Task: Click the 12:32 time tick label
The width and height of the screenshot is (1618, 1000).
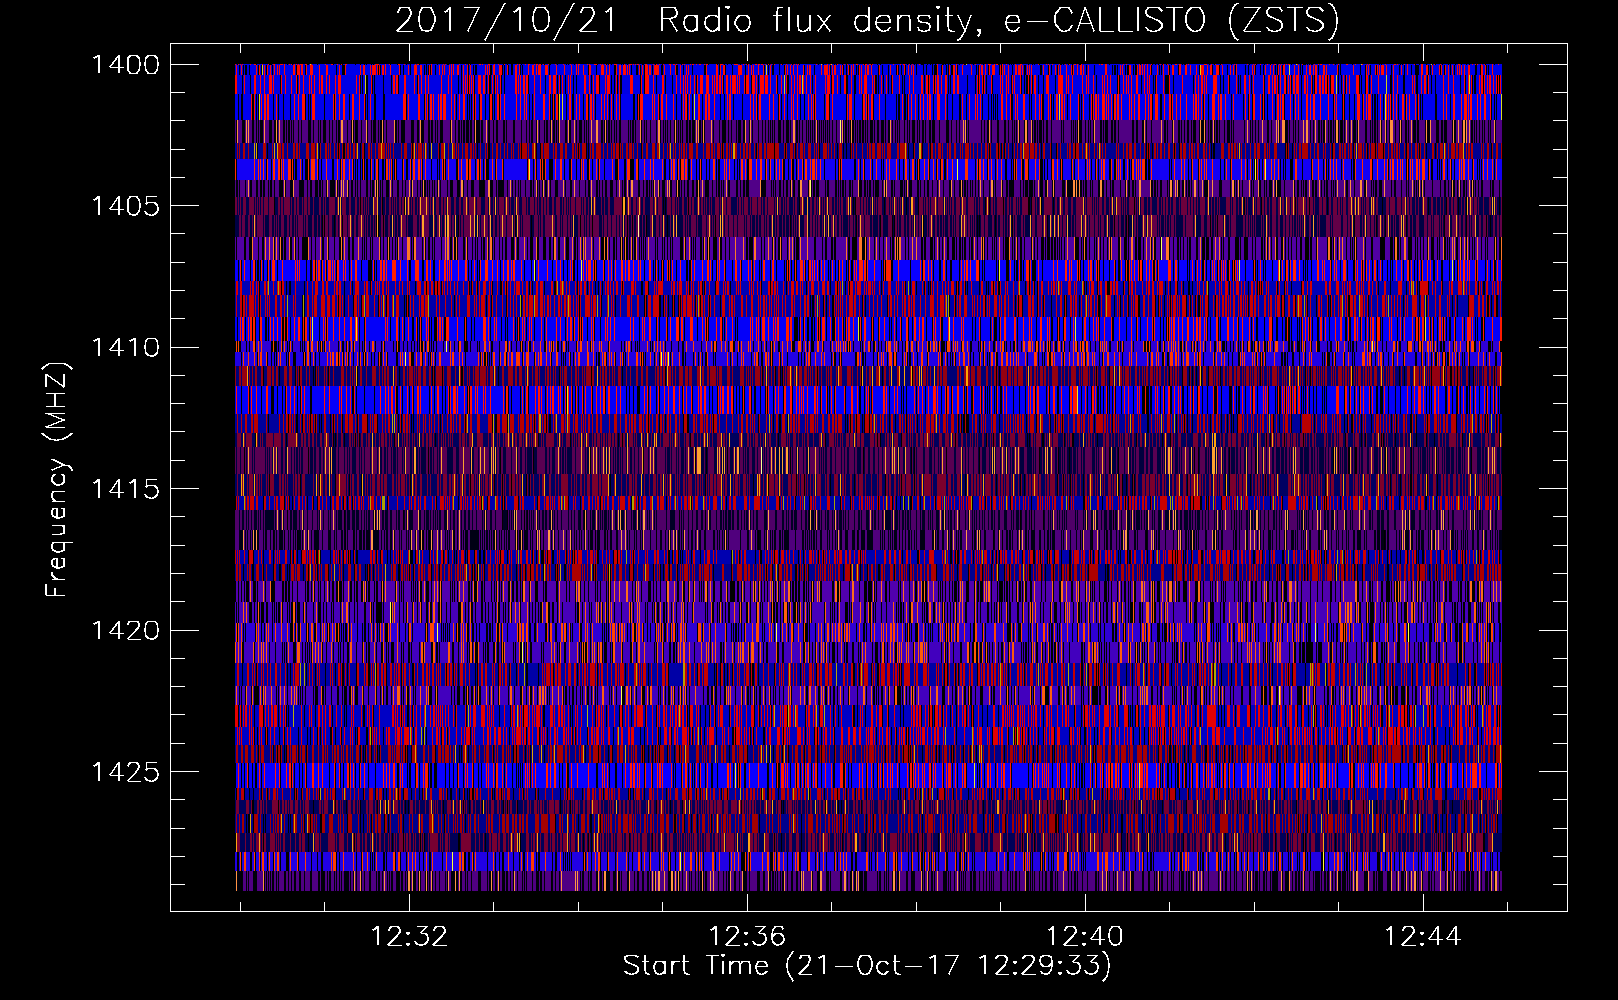Action: 409,937
